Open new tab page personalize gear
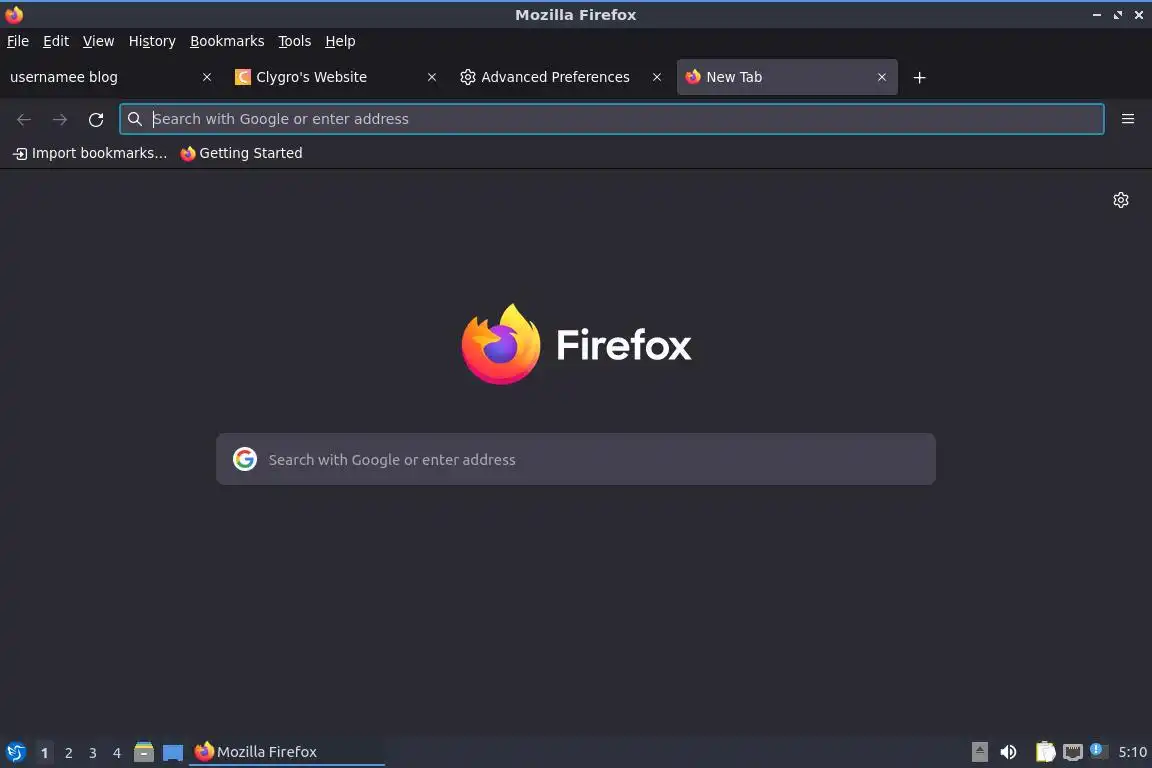The height and width of the screenshot is (768, 1152). [x=1120, y=200]
